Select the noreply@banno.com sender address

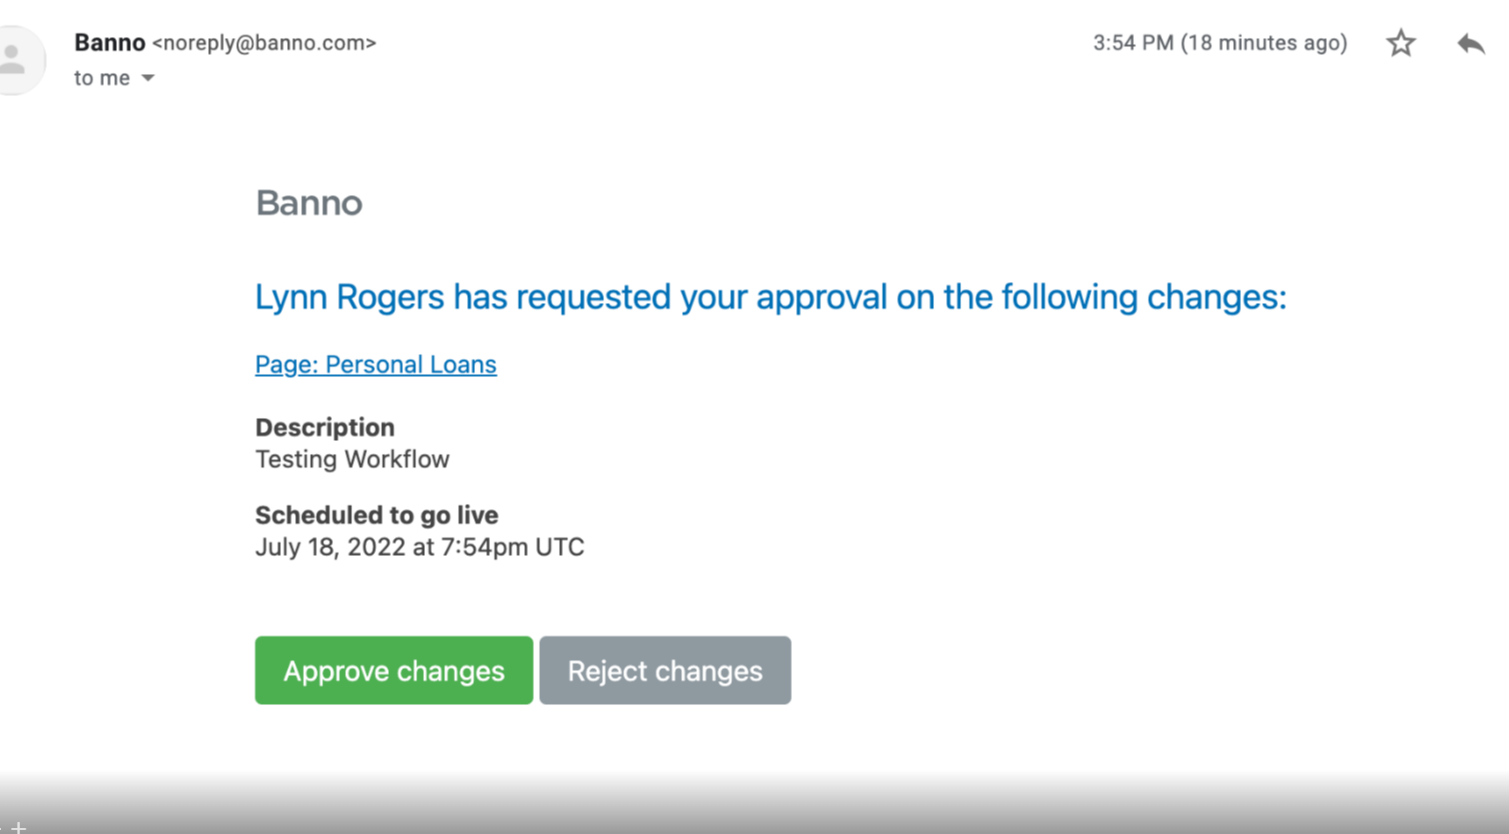point(264,43)
